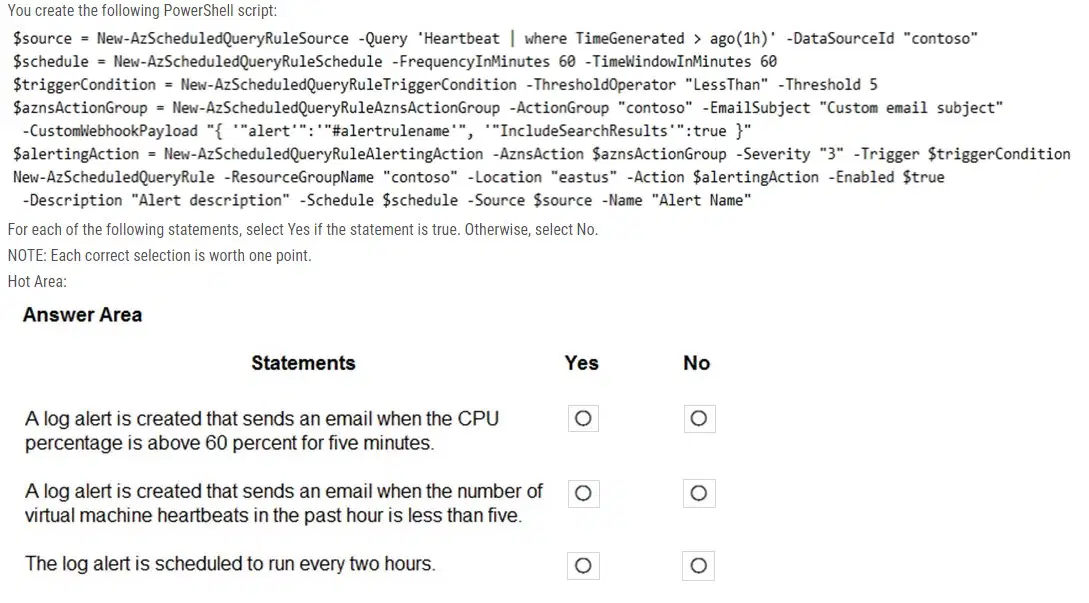Click the Answer Area heading
1089x603 pixels.
point(83,315)
